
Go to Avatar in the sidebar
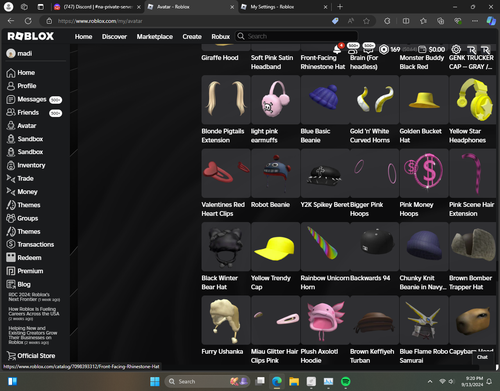(x=21, y=126)
